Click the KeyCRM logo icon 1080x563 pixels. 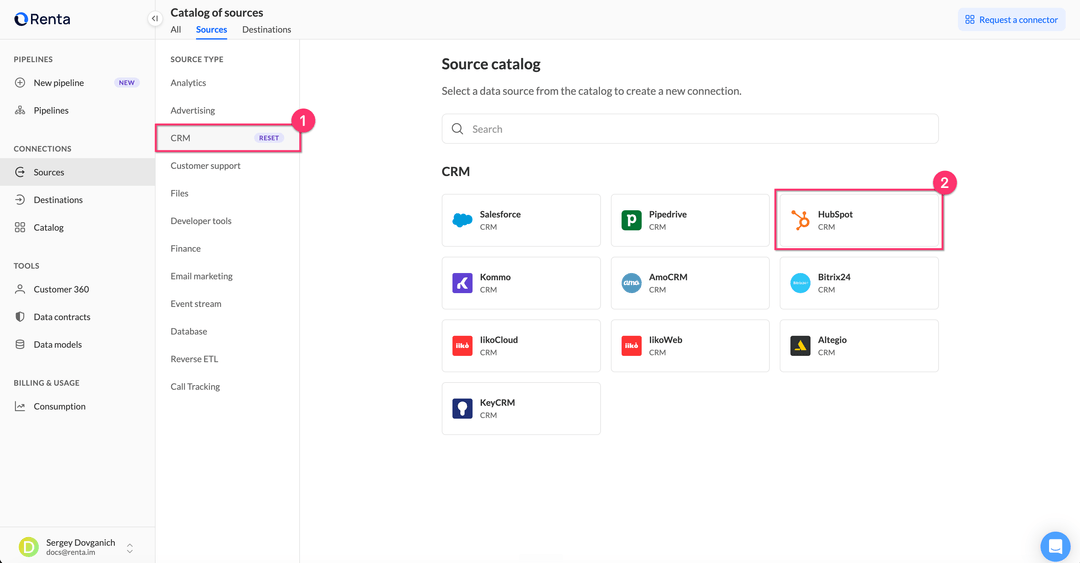(462, 408)
